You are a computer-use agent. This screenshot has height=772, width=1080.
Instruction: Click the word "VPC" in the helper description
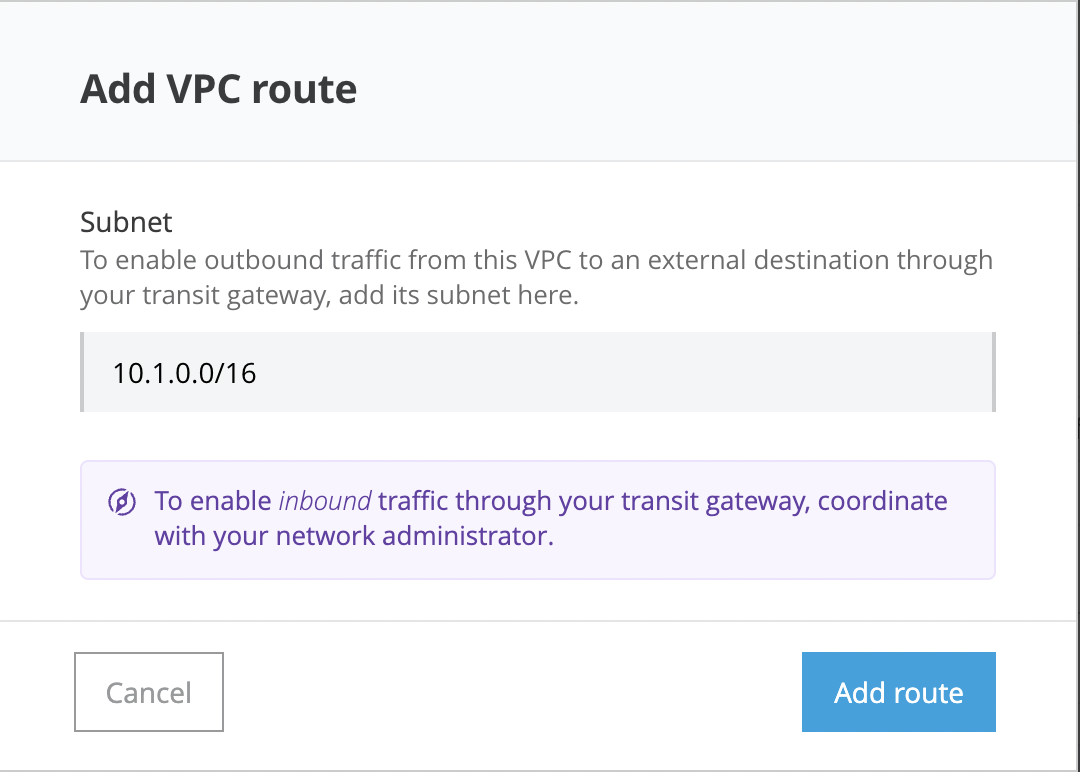tap(549, 261)
